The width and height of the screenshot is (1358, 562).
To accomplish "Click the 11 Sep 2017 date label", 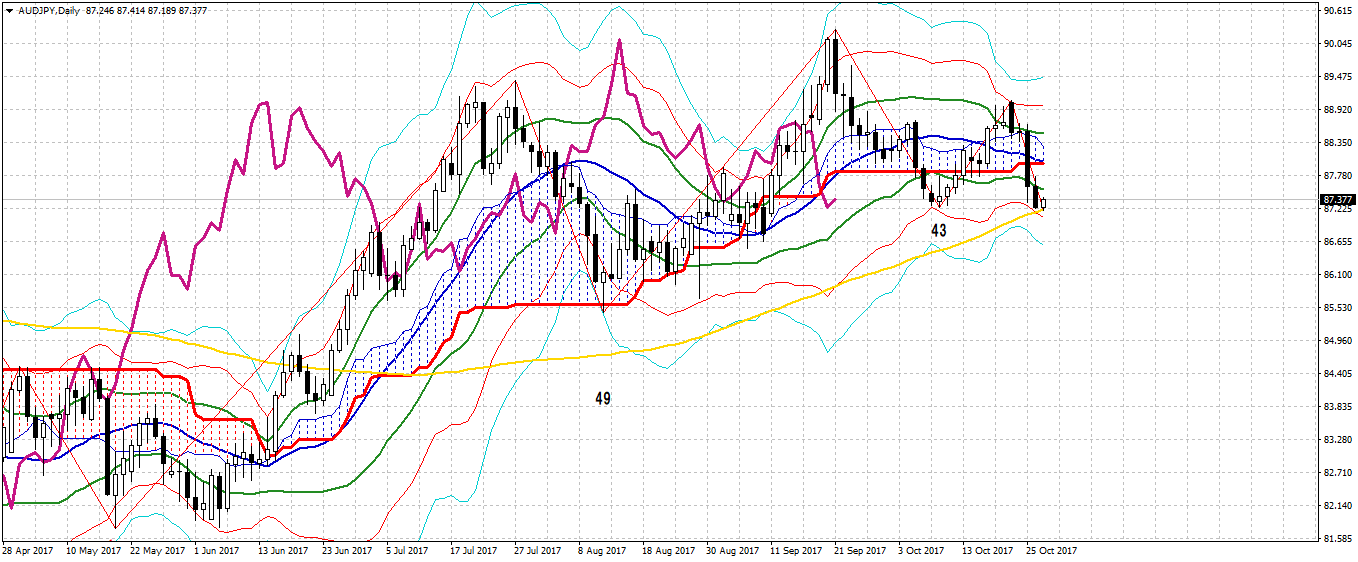I will pyautogui.click(x=797, y=551).
